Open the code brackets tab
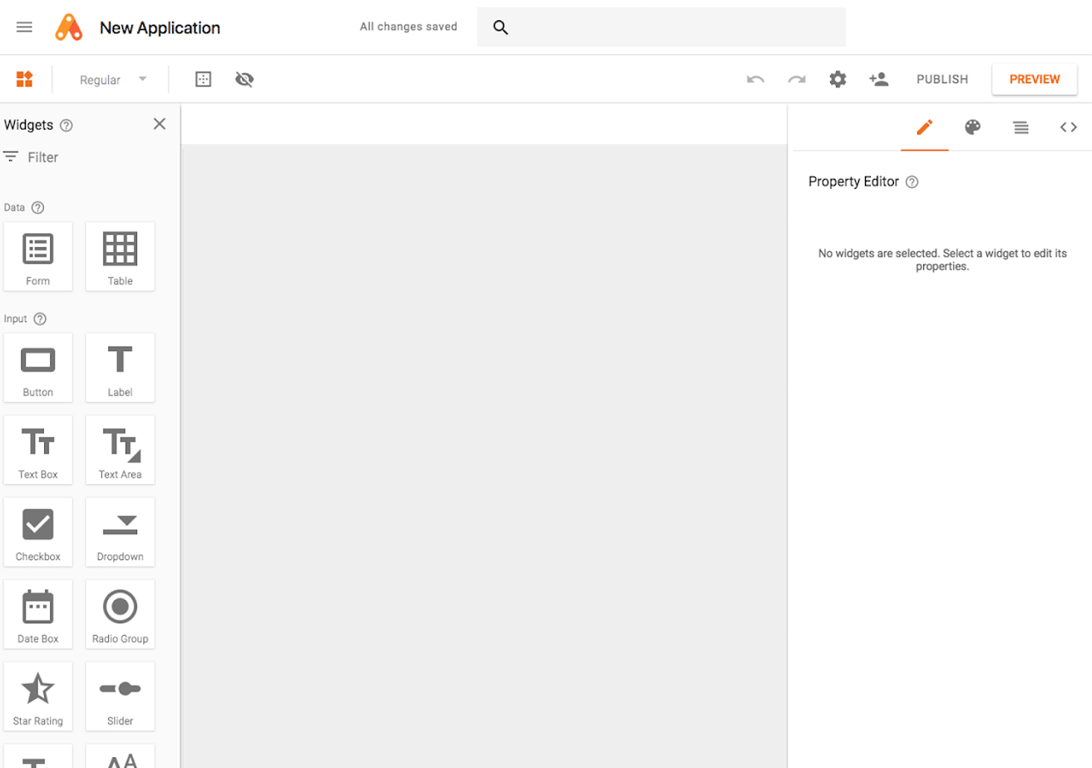Screen dimensions: 1092x768 [x=1068, y=127]
